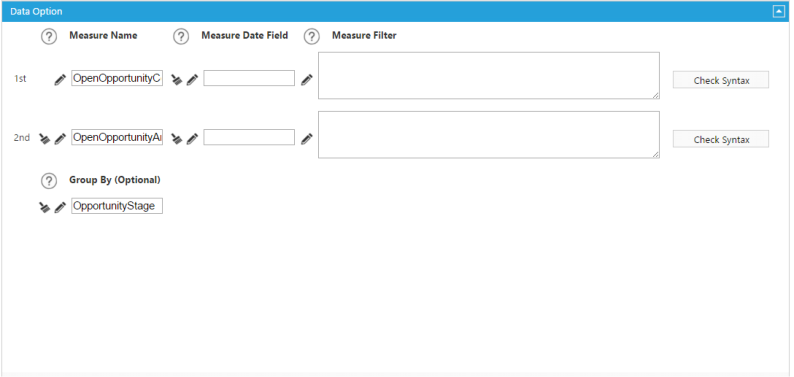Edit the 2nd measure date field with the pencil icon
The height and width of the screenshot is (377, 794).
(192, 139)
